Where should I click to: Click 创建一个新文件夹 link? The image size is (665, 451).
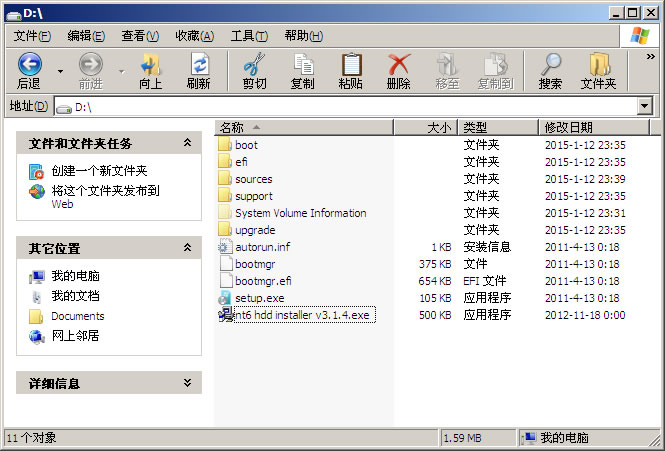click(99, 171)
